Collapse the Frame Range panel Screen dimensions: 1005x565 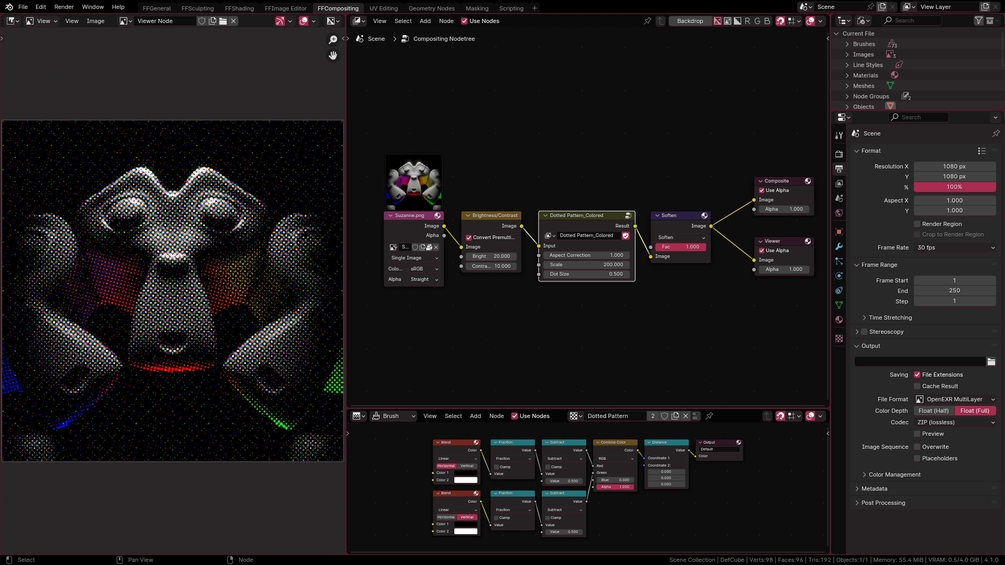pos(857,265)
